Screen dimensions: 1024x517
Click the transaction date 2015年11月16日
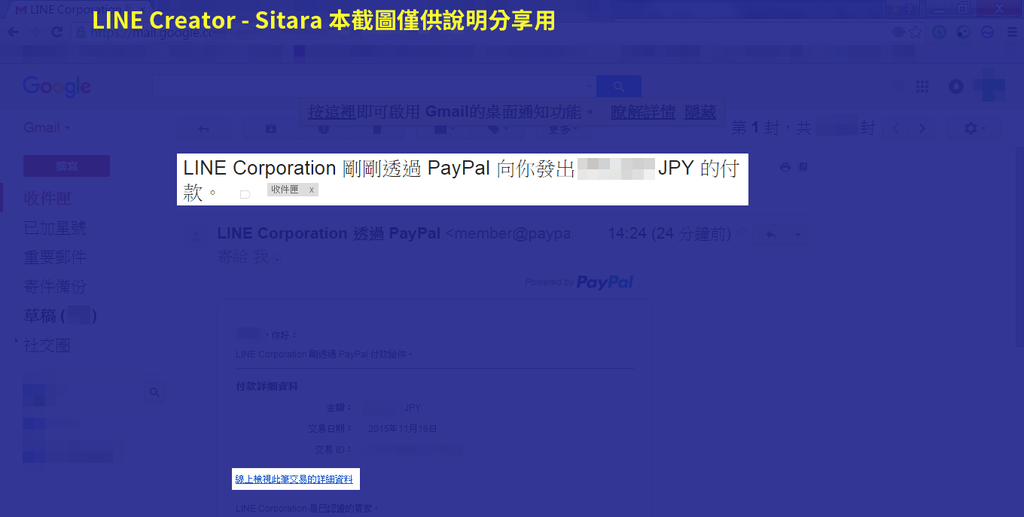402,429
